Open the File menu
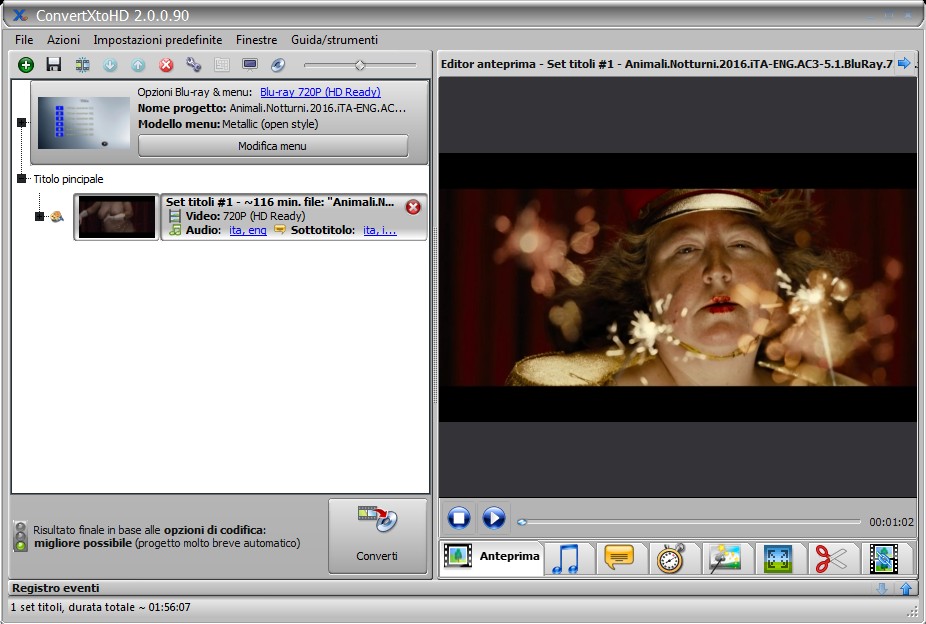Image resolution: width=926 pixels, height=624 pixels. tap(24, 40)
